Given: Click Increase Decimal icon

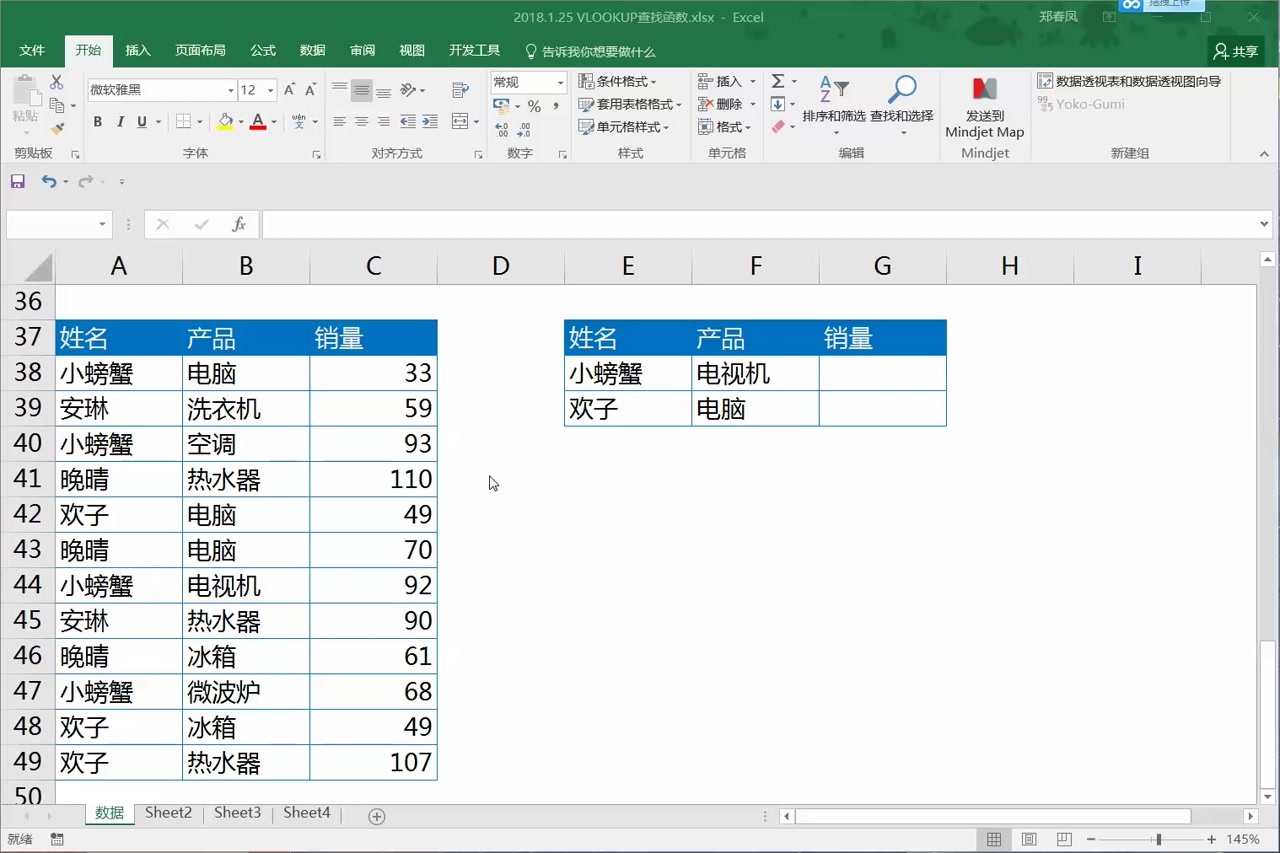Looking at the screenshot, I should pyautogui.click(x=501, y=128).
